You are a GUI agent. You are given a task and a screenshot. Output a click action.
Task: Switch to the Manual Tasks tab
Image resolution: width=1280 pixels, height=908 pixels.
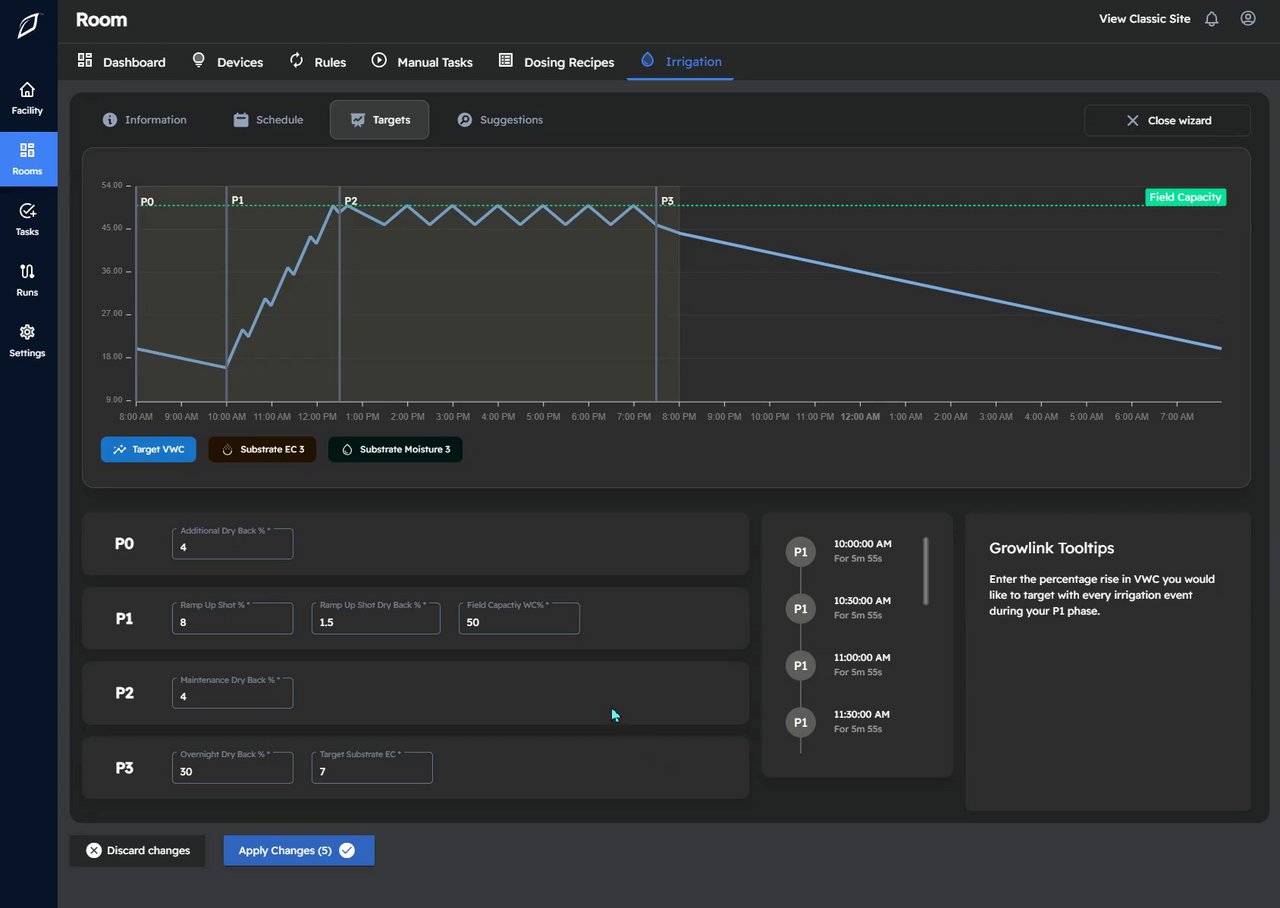422,61
